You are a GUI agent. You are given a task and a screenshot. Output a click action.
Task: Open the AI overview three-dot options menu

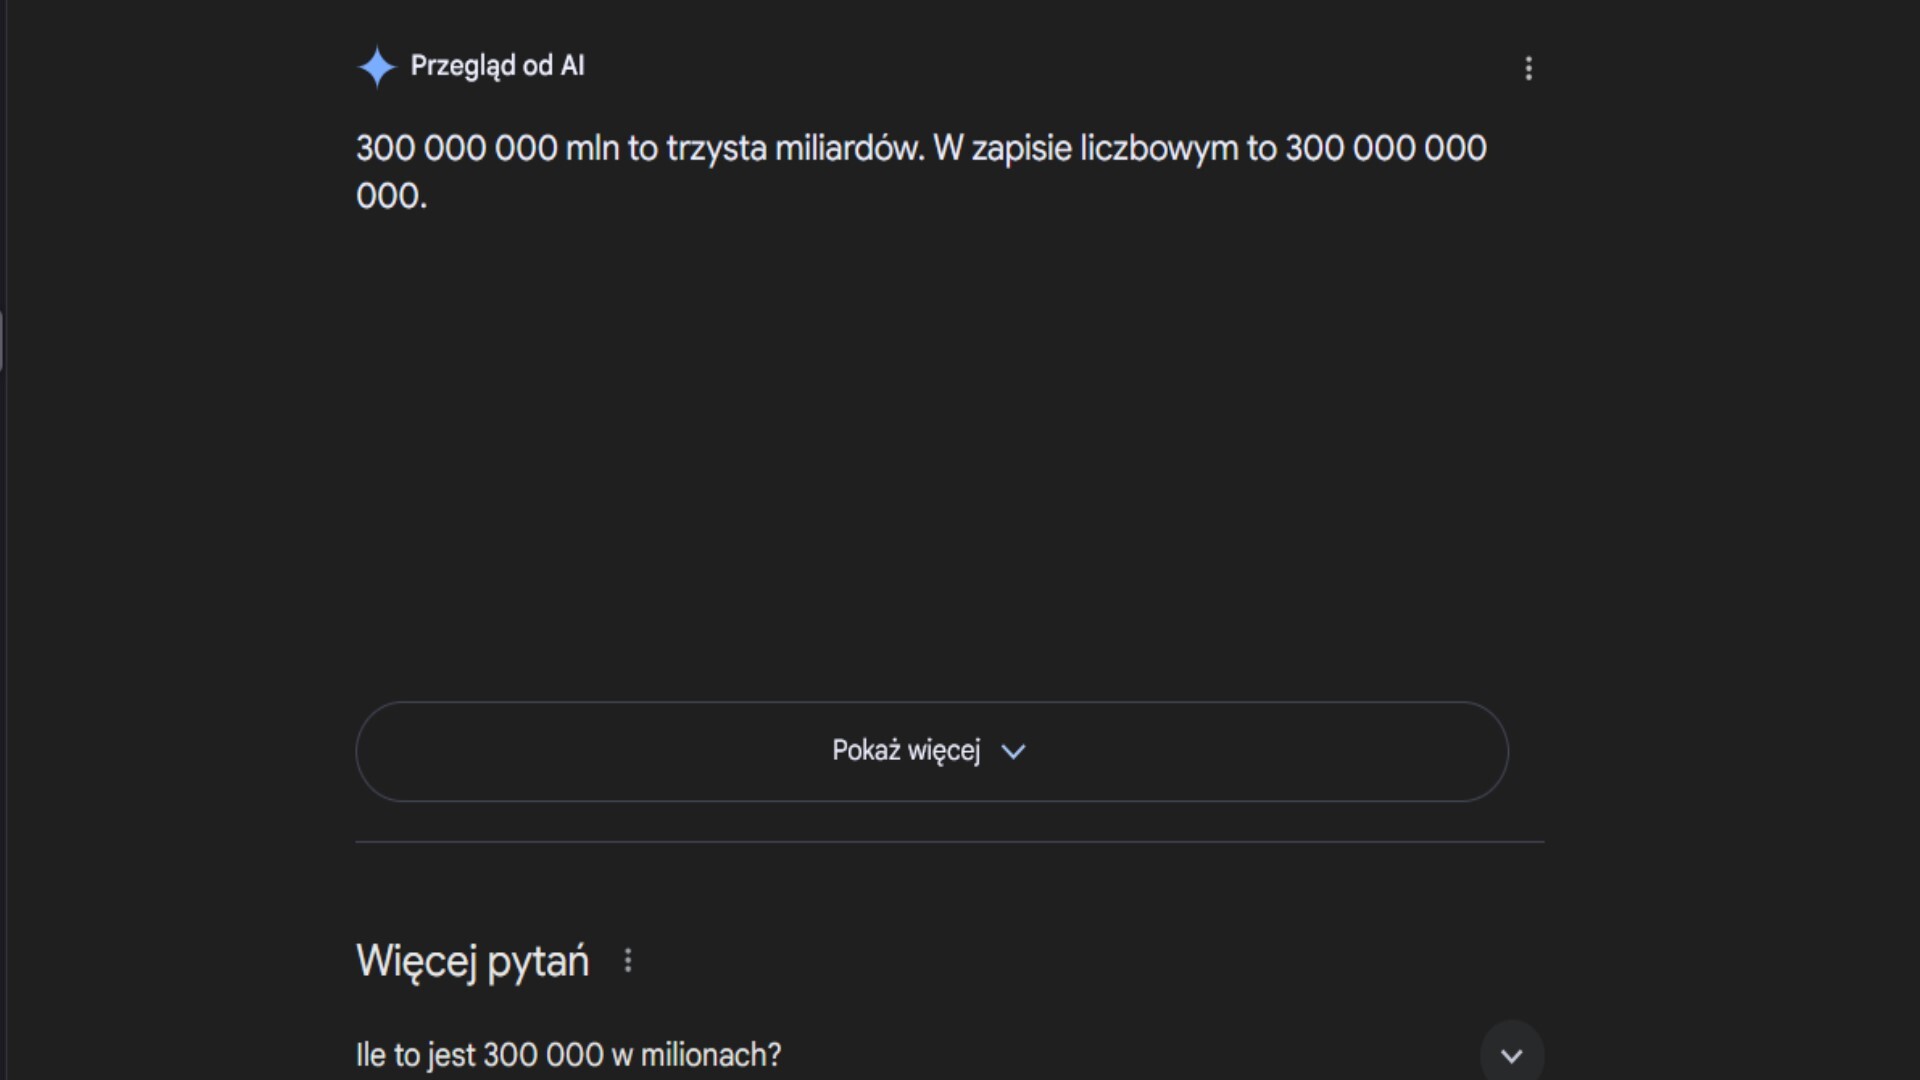[x=1528, y=68]
